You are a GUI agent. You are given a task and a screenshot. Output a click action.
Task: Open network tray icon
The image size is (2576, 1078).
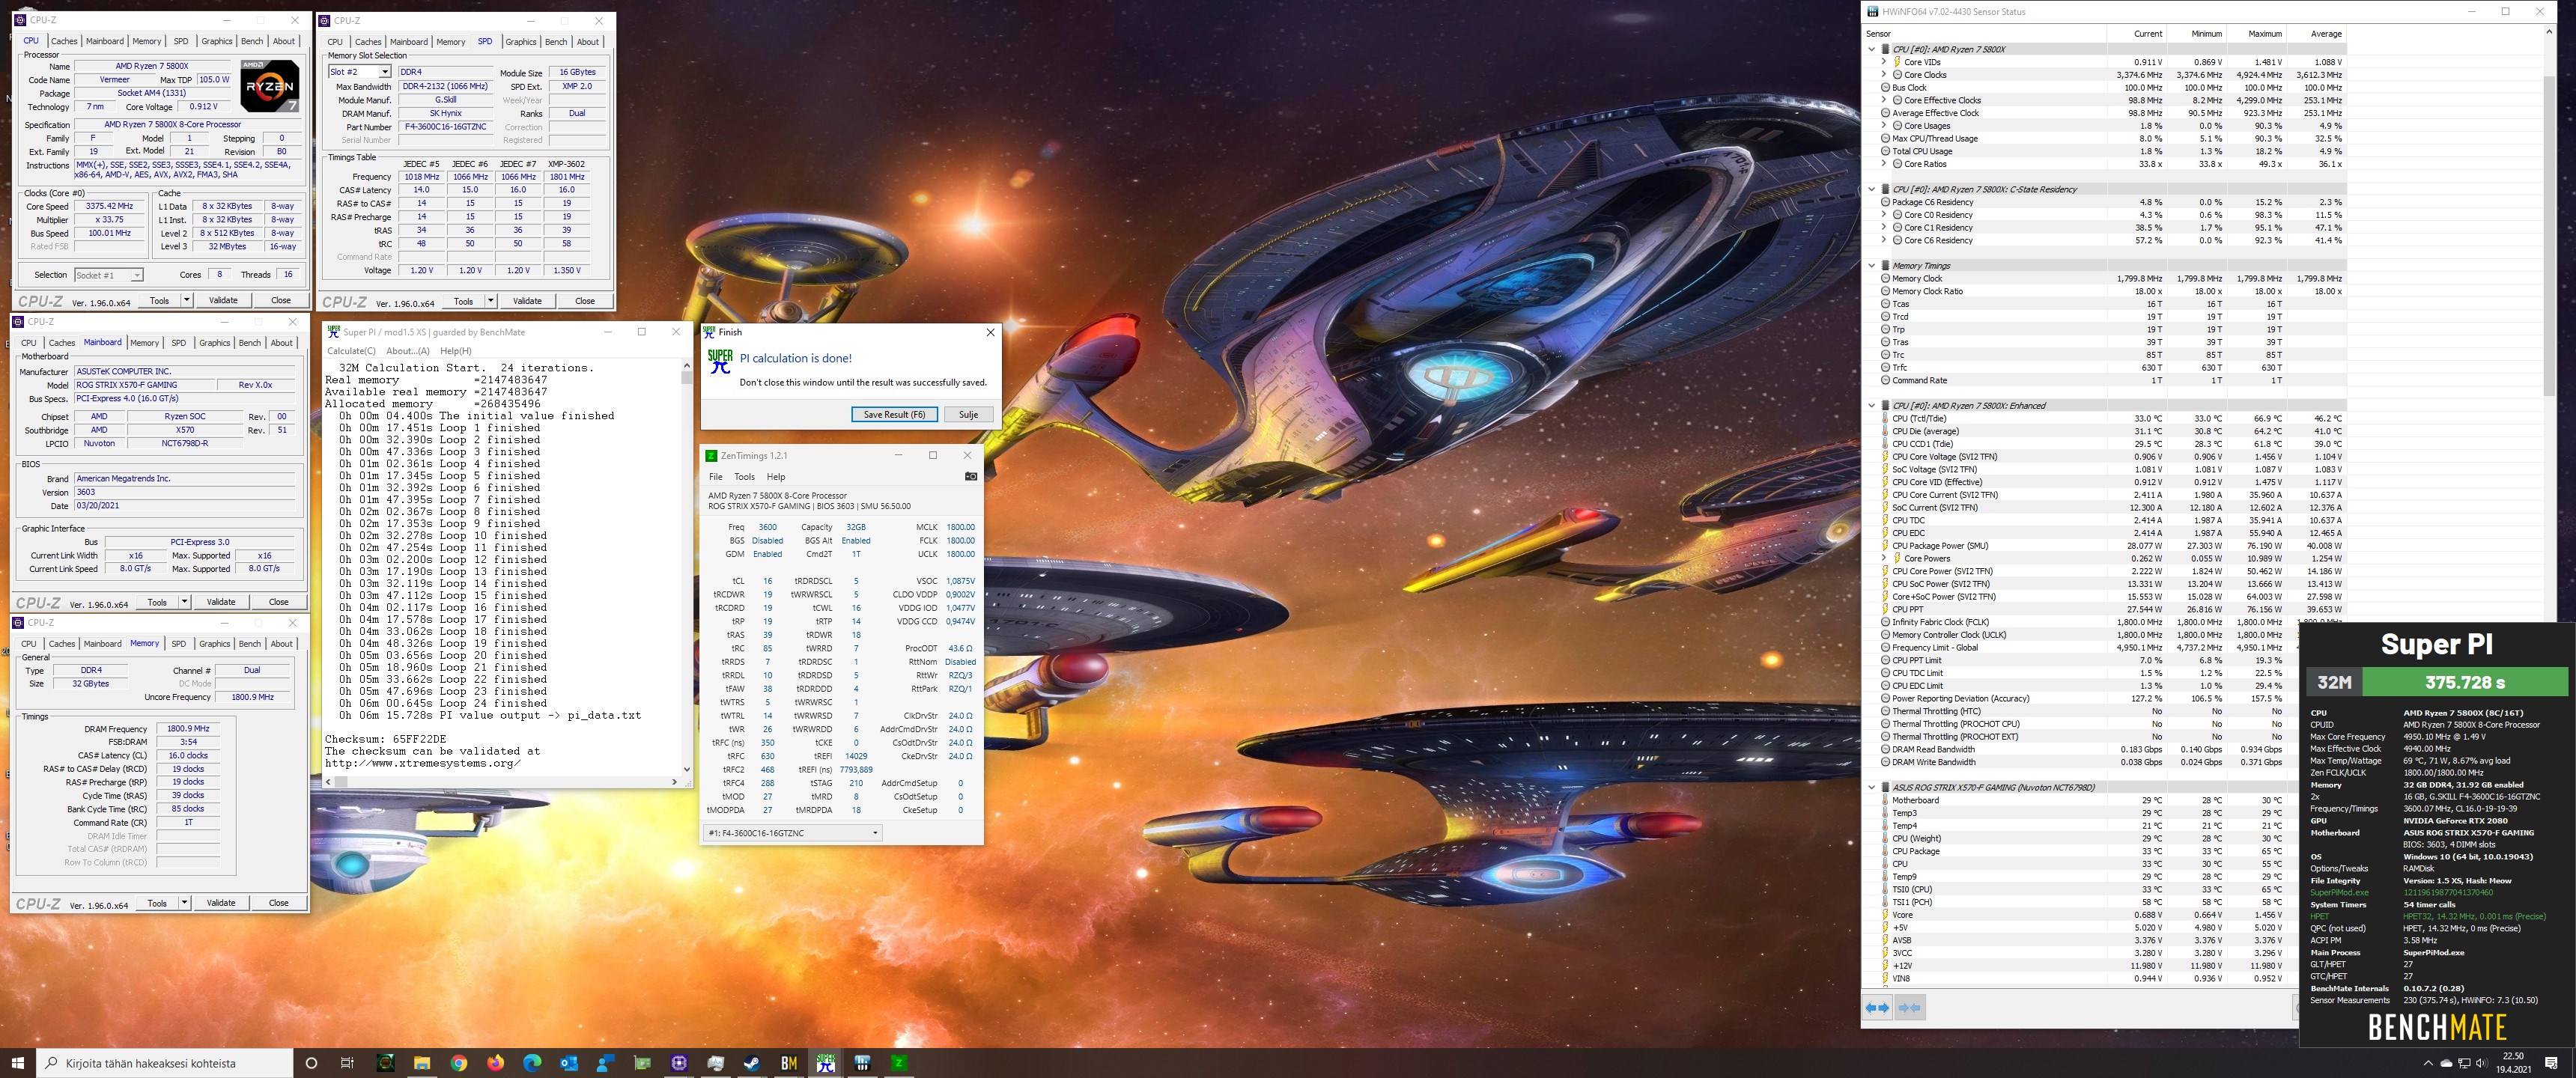pos(2464,1063)
